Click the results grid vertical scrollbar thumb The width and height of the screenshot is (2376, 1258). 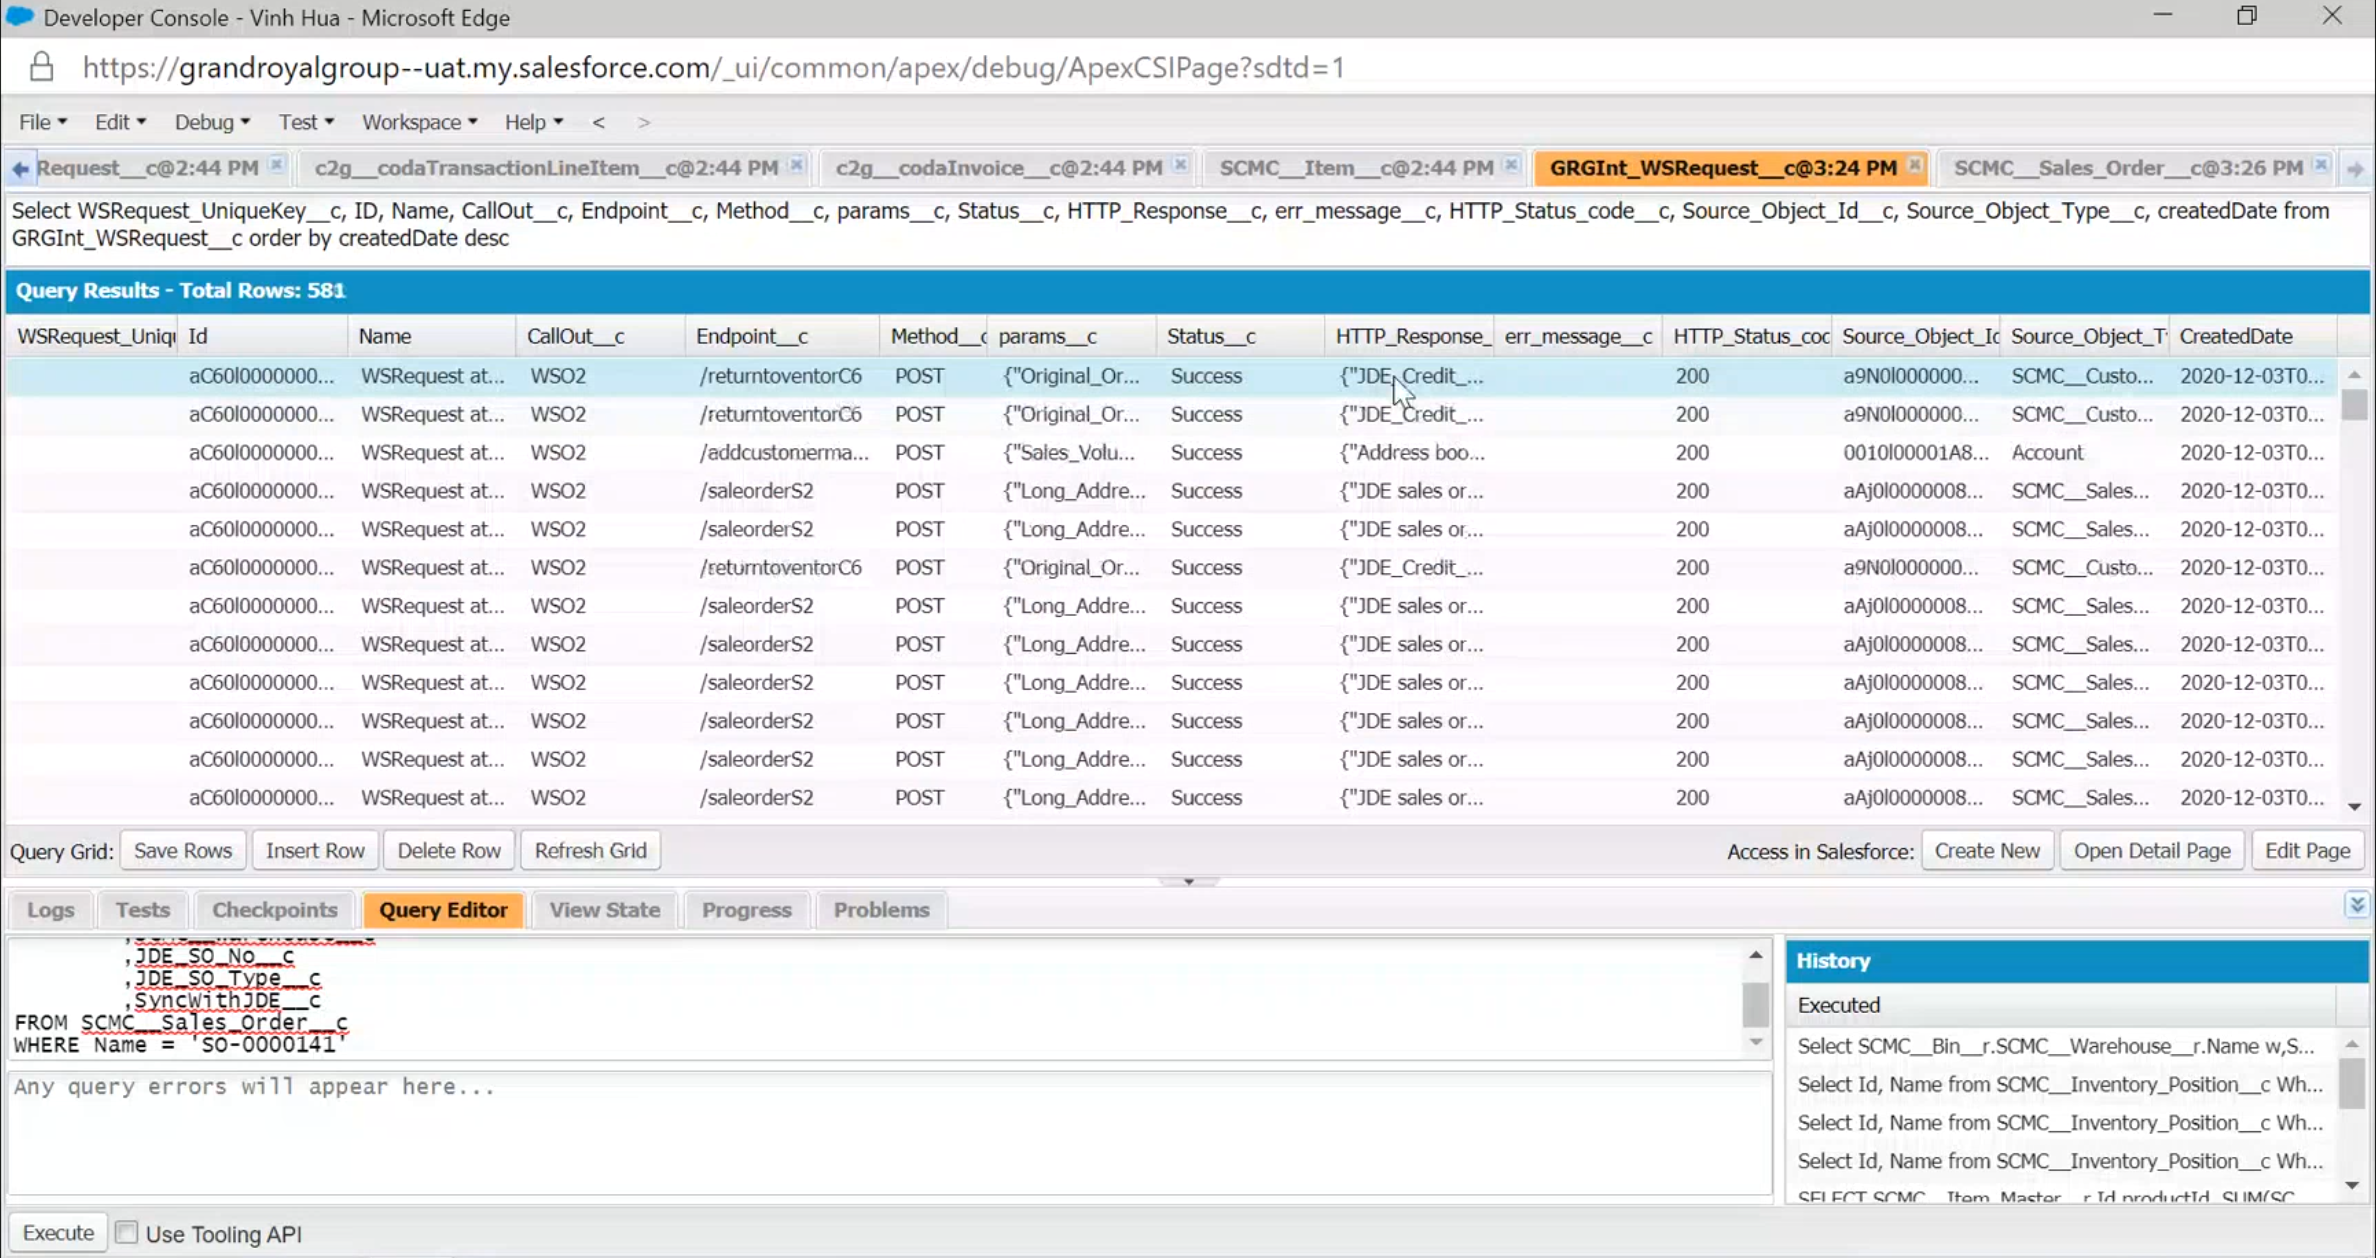click(2354, 405)
